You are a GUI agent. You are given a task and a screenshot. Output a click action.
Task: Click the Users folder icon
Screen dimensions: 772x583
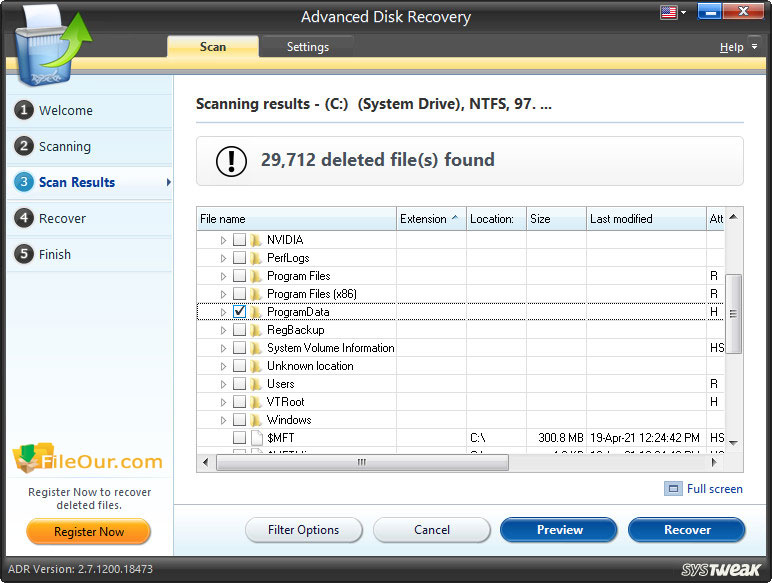tap(256, 384)
